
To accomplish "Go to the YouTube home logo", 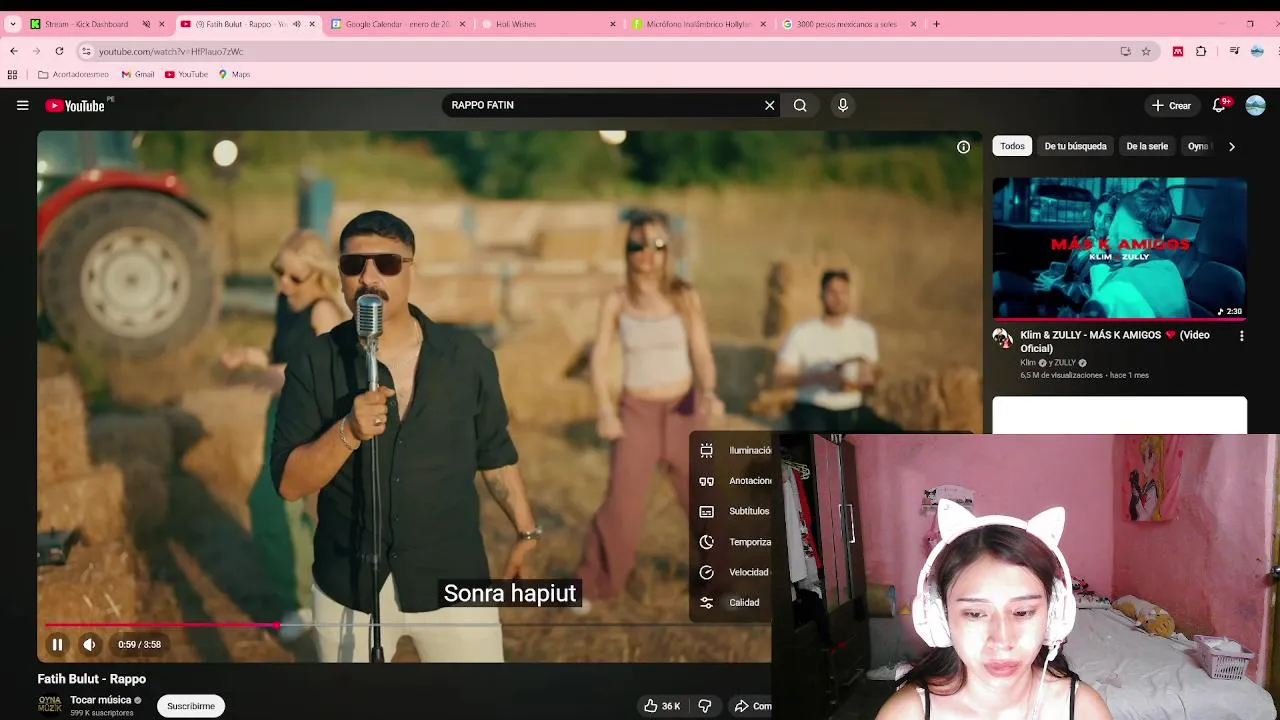I will click(75, 105).
